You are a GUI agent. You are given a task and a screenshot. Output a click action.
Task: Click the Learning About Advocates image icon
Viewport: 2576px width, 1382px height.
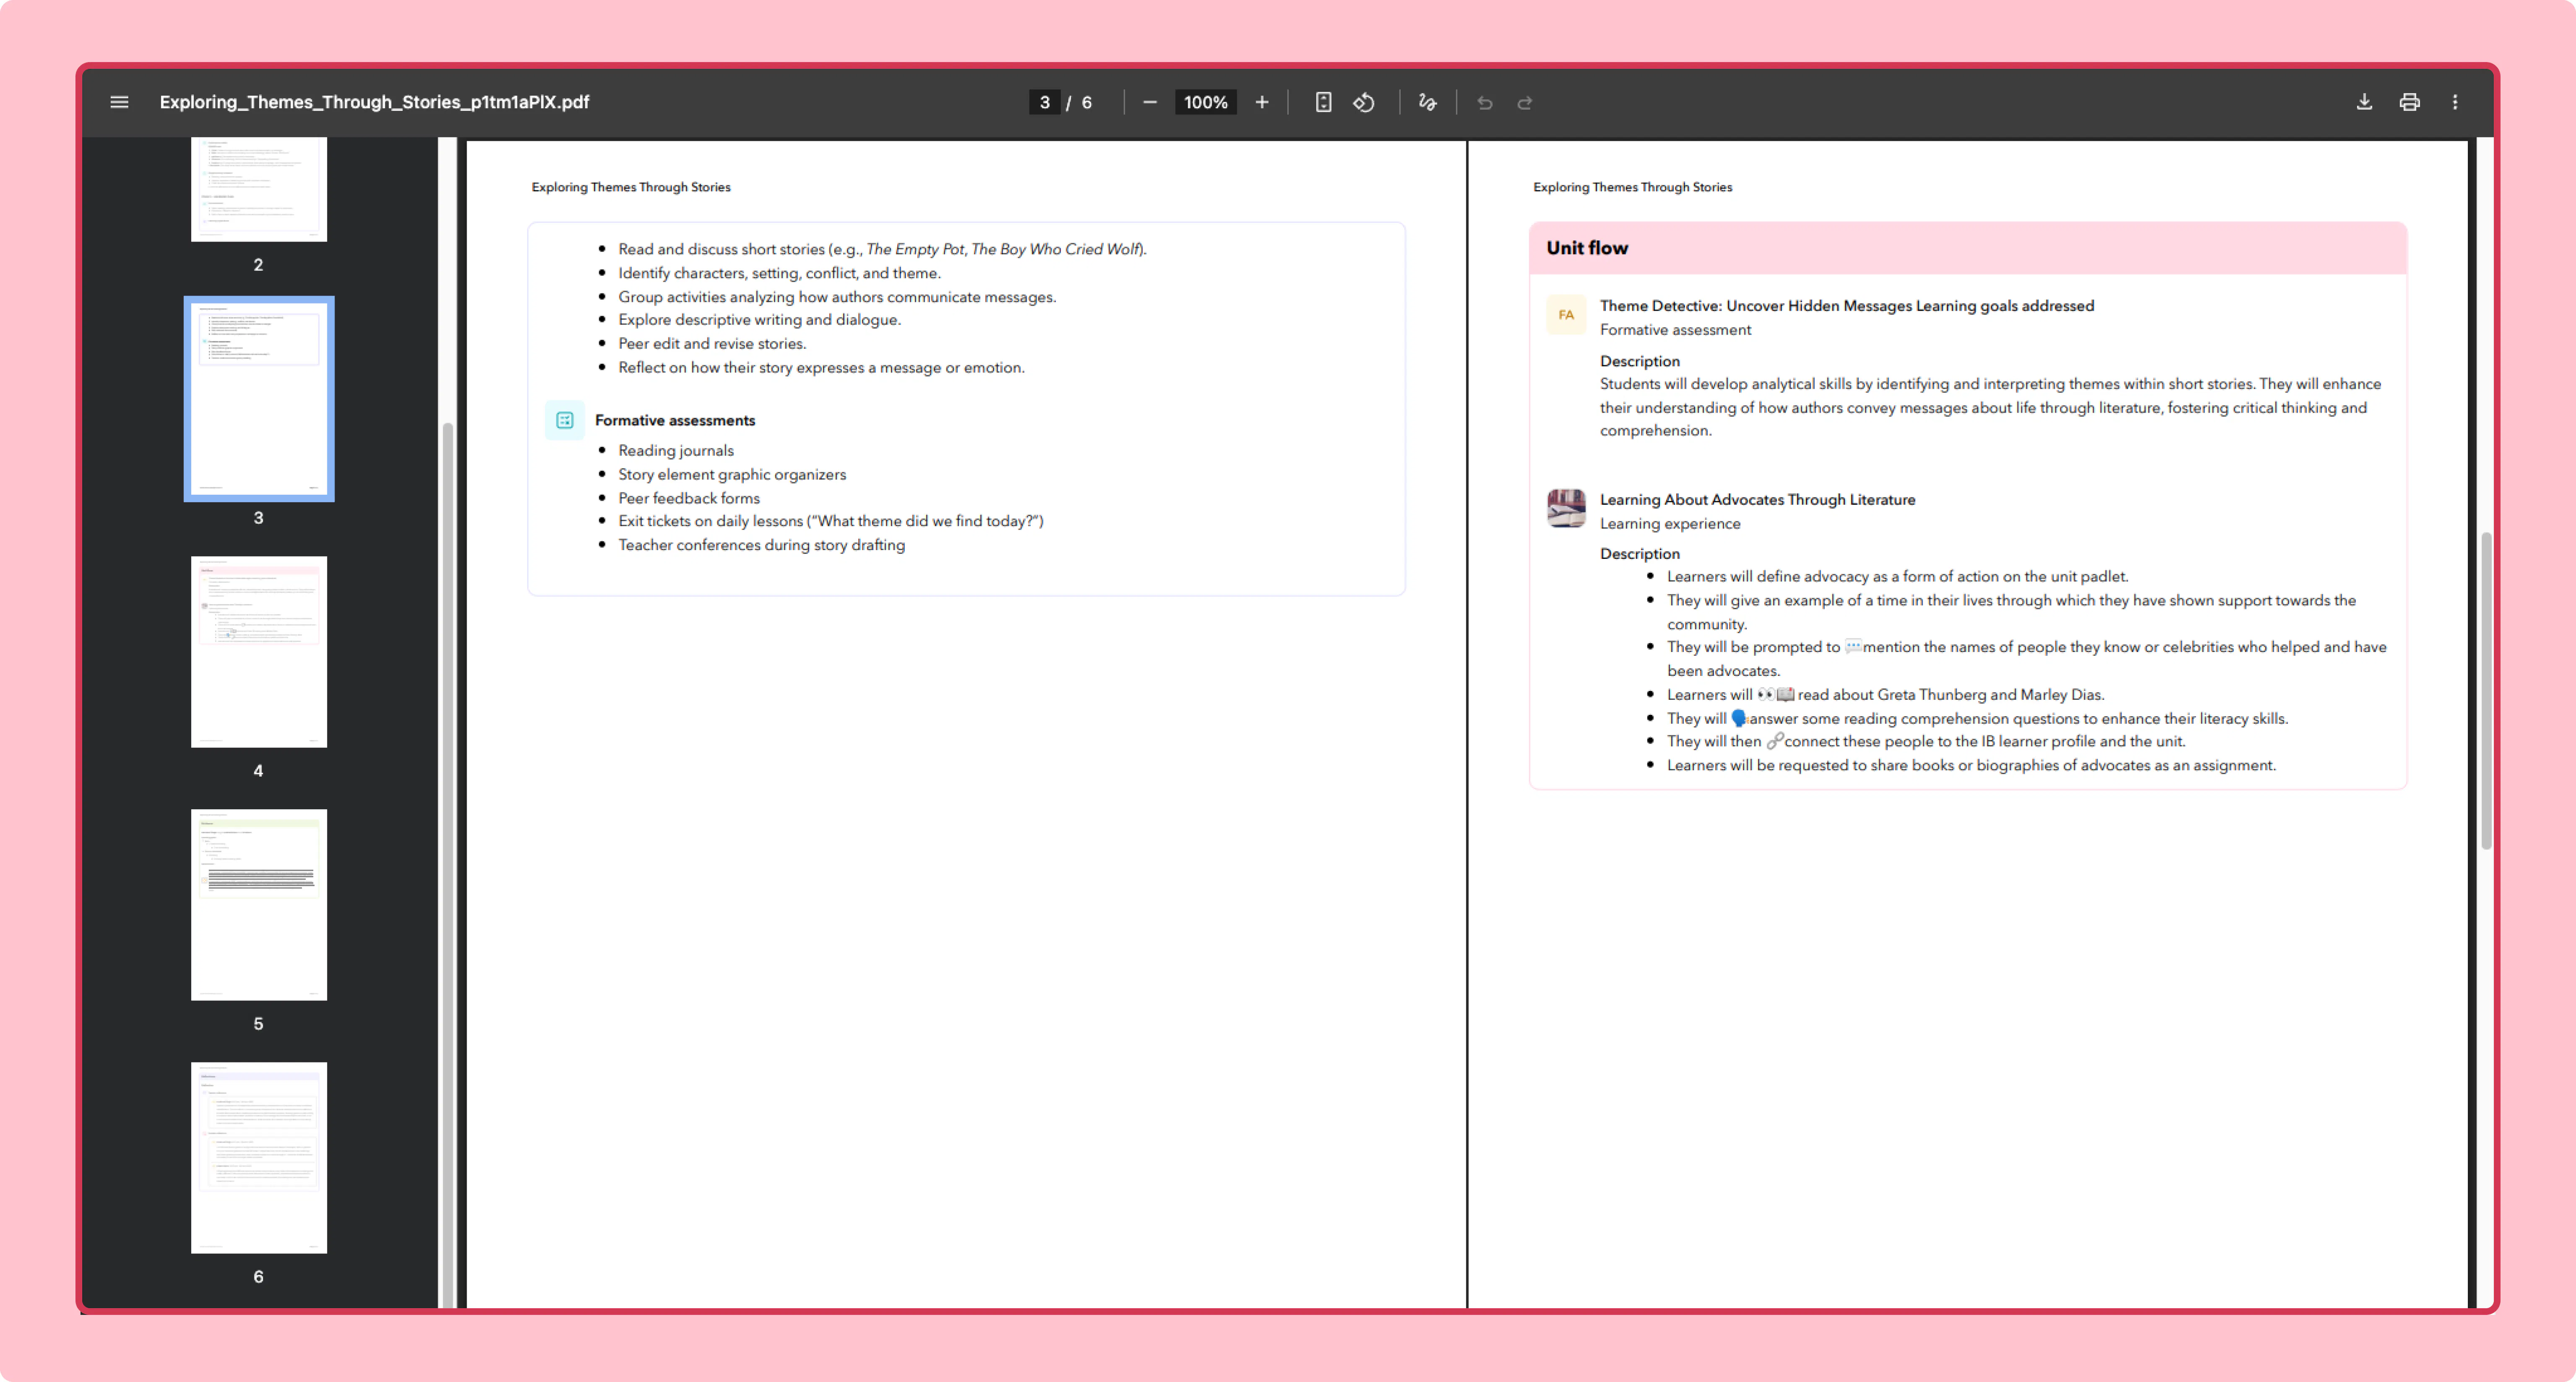point(1566,508)
